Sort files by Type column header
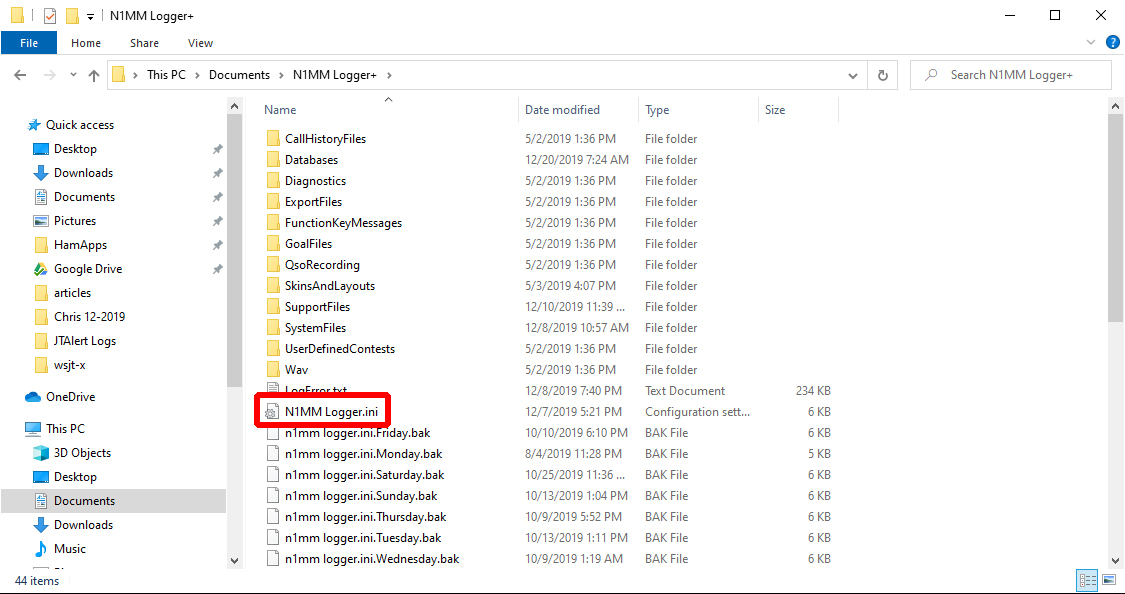1125x594 pixels. (x=656, y=110)
